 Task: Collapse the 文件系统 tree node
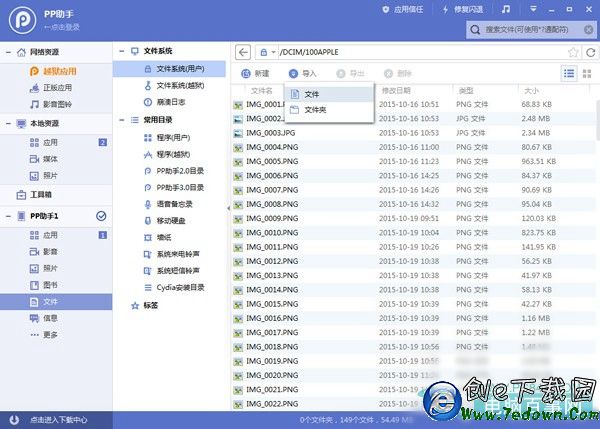click(x=122, y=51)
